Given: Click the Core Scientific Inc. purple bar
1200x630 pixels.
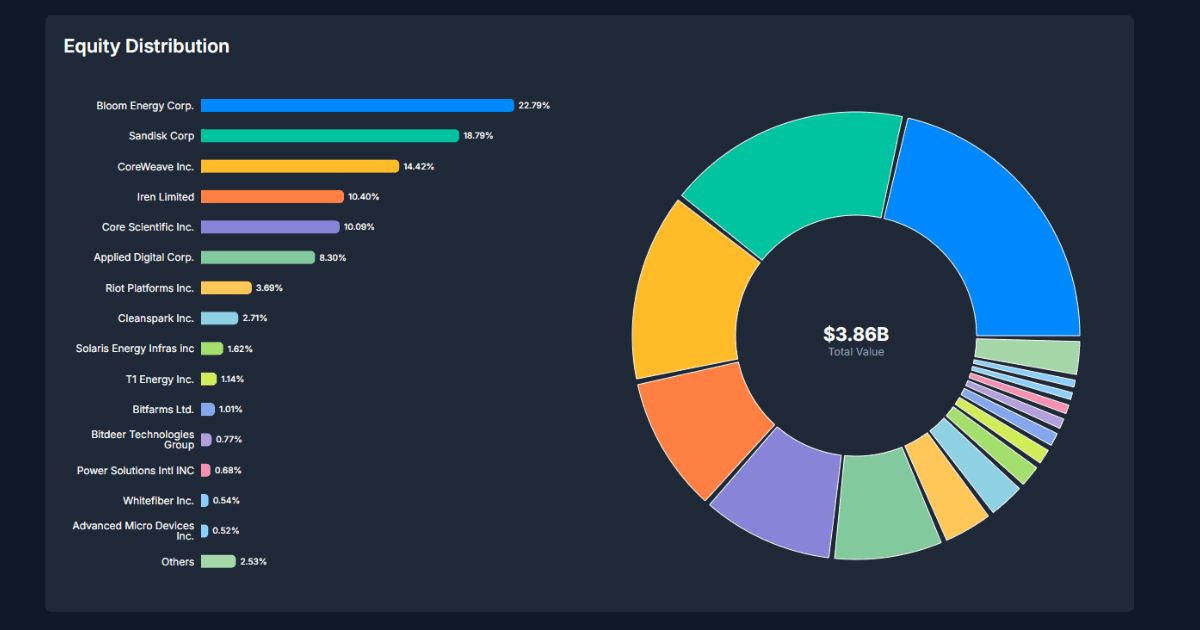Looking at the screenshot, I should coord(270,227).
